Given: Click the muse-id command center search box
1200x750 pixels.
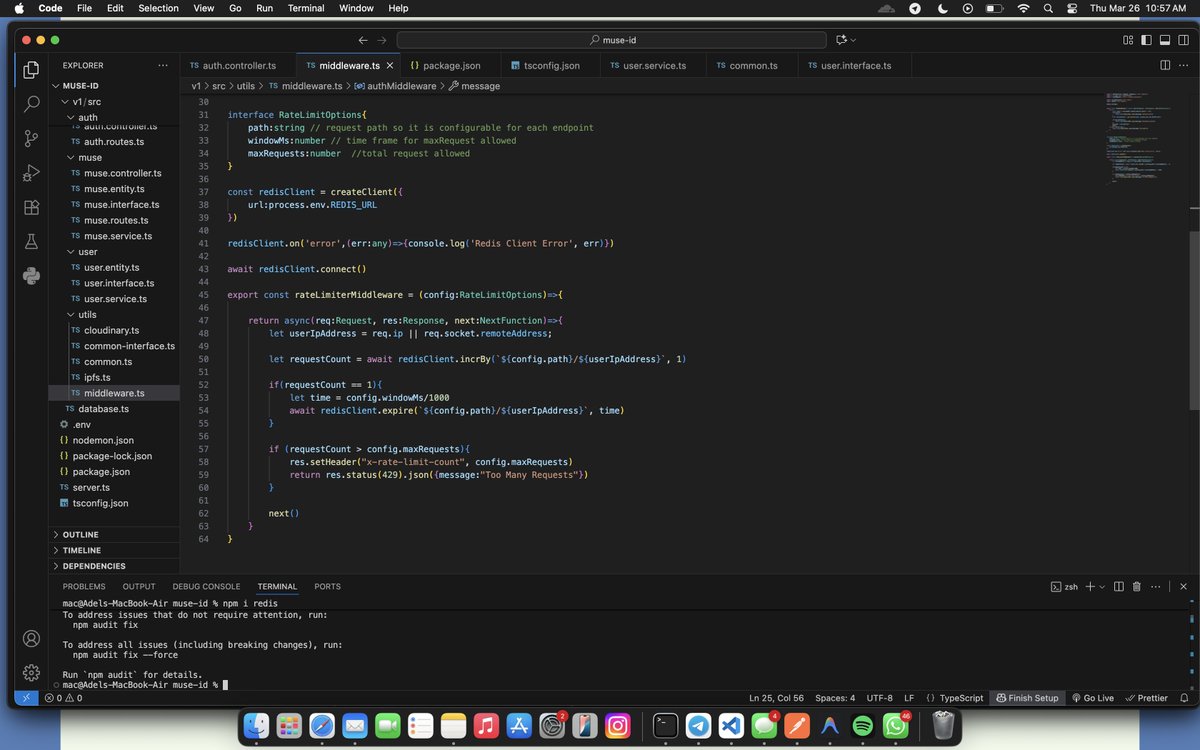Looking at the screenshot, I should point(612,40).
